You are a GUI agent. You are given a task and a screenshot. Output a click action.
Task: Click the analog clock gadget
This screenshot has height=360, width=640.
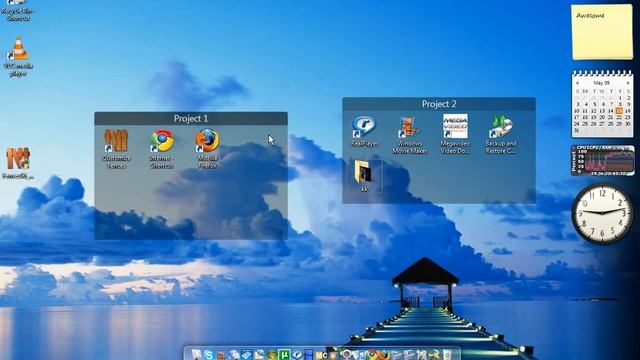point(602,213)
